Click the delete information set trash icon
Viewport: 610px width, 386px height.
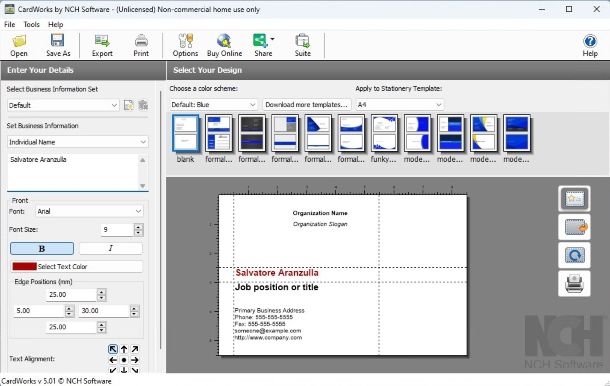(x=143, y=105)
